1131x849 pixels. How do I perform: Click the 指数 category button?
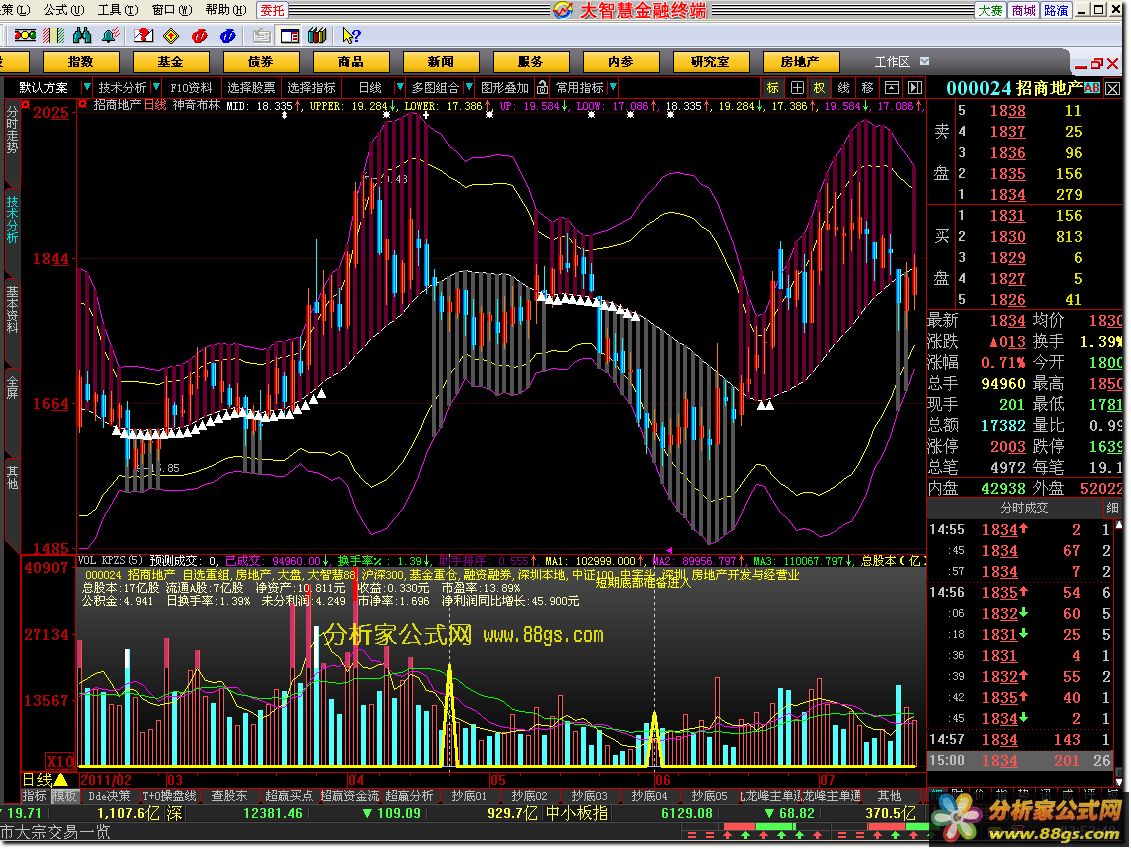(x=80, y=61)
